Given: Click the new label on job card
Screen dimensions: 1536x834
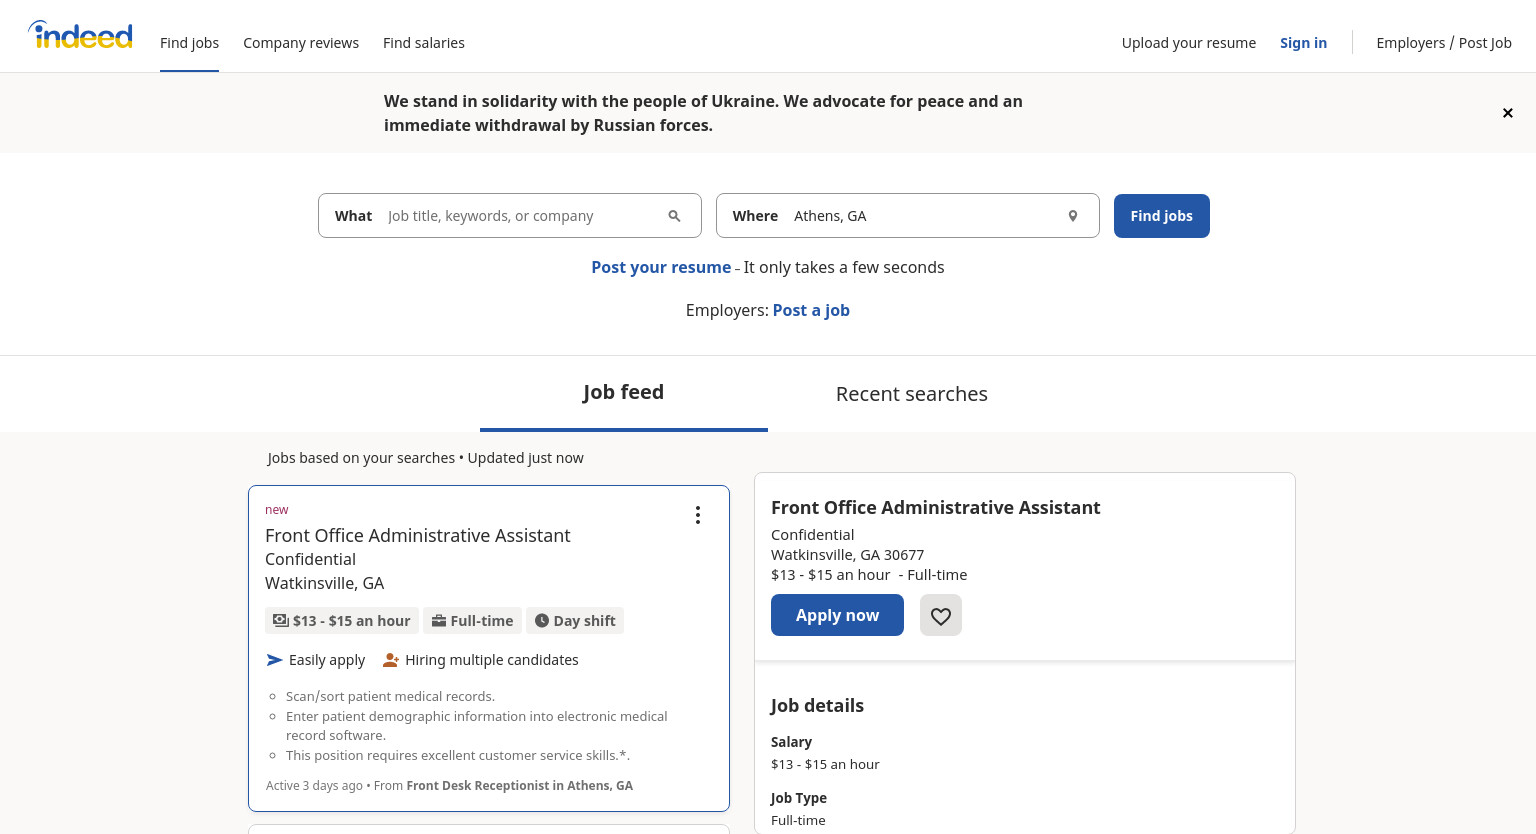Looking at the screenshot, I should coord(277,510).
